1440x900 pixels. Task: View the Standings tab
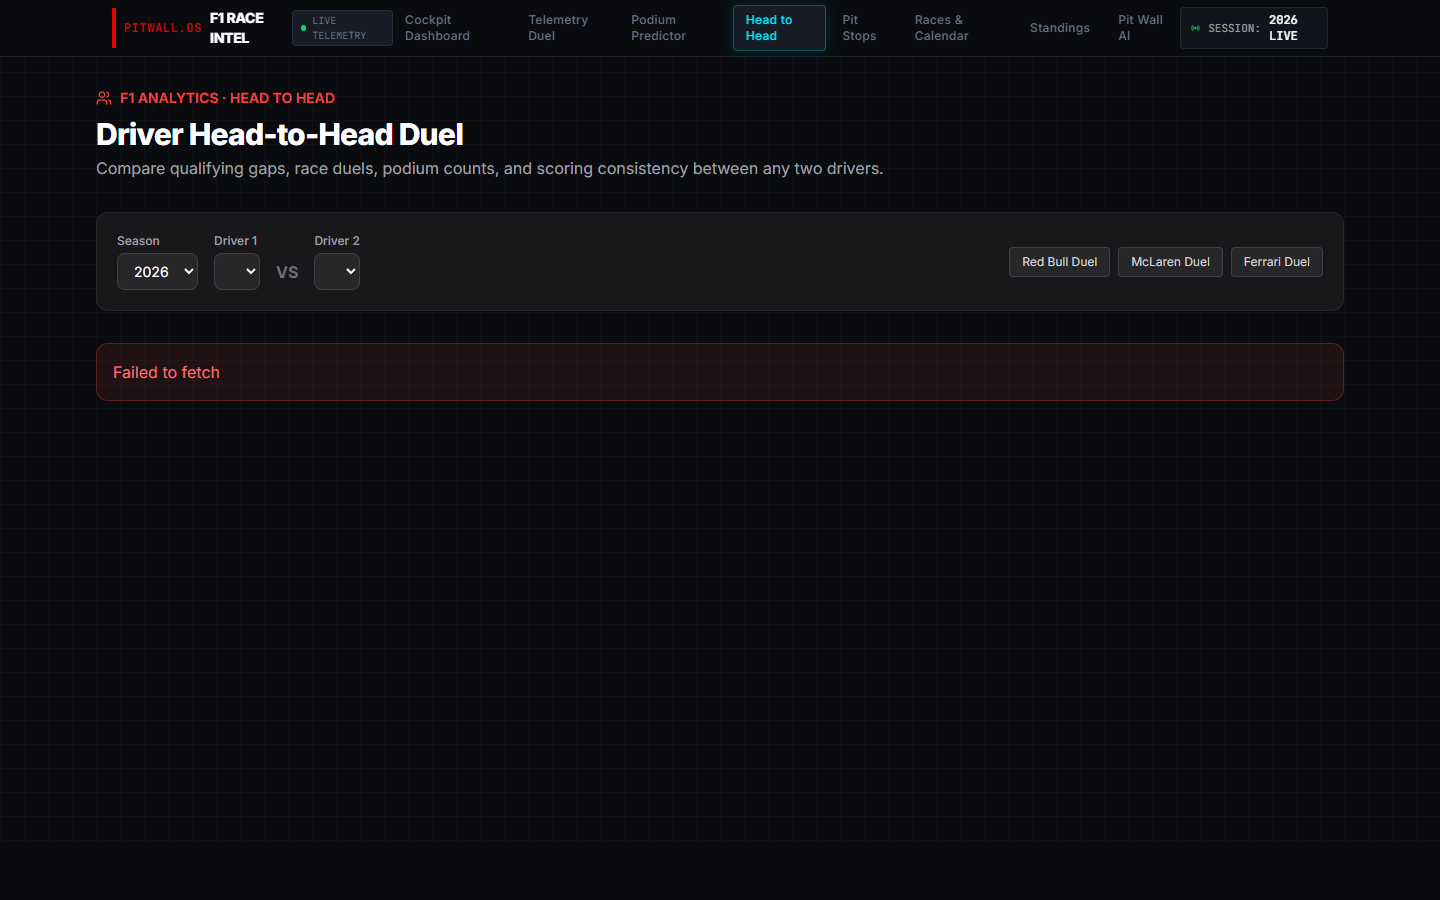(x=1060, y=28)
